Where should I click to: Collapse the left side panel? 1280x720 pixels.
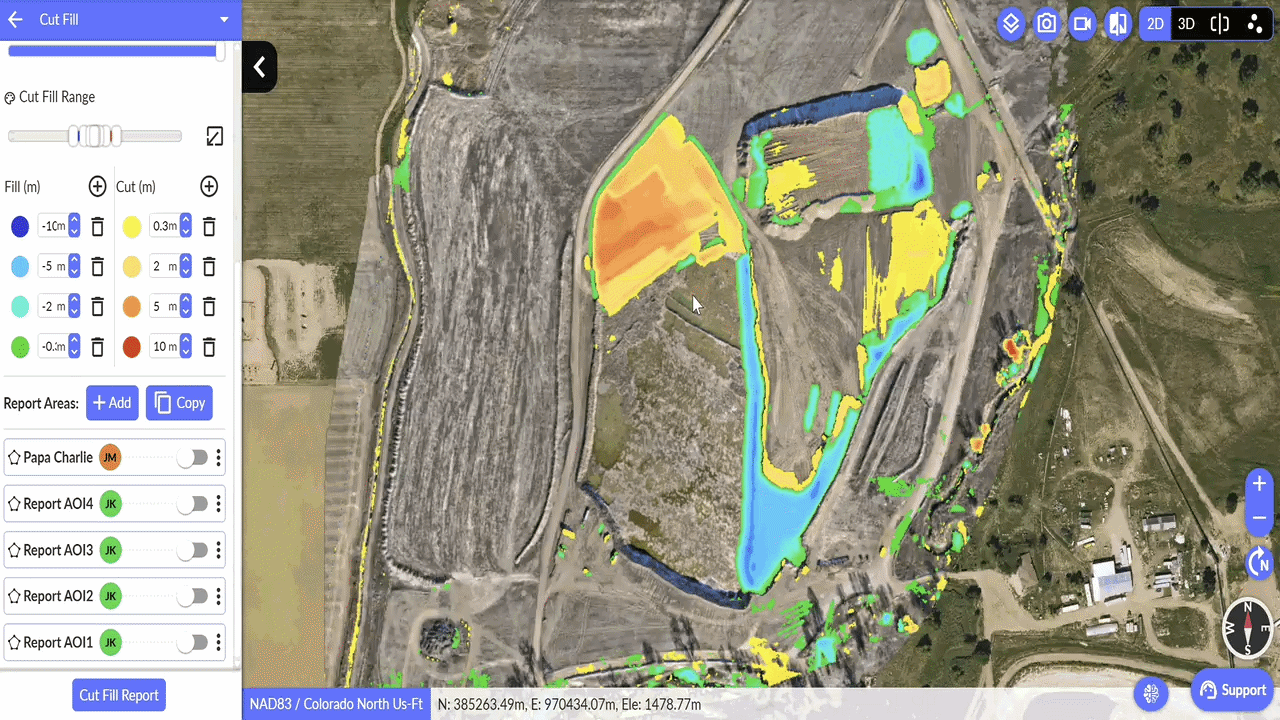259,67
